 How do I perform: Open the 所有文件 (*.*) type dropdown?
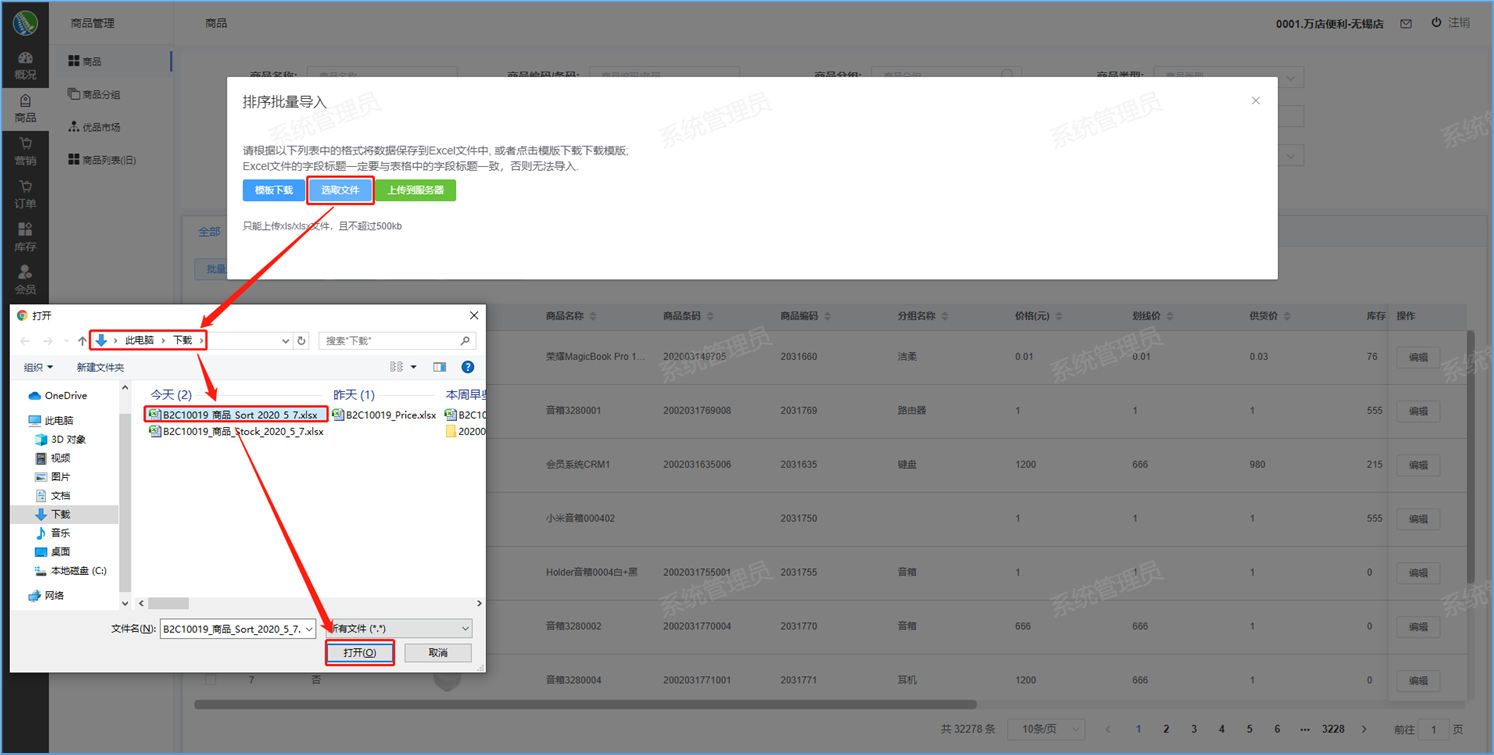point(397,628)
